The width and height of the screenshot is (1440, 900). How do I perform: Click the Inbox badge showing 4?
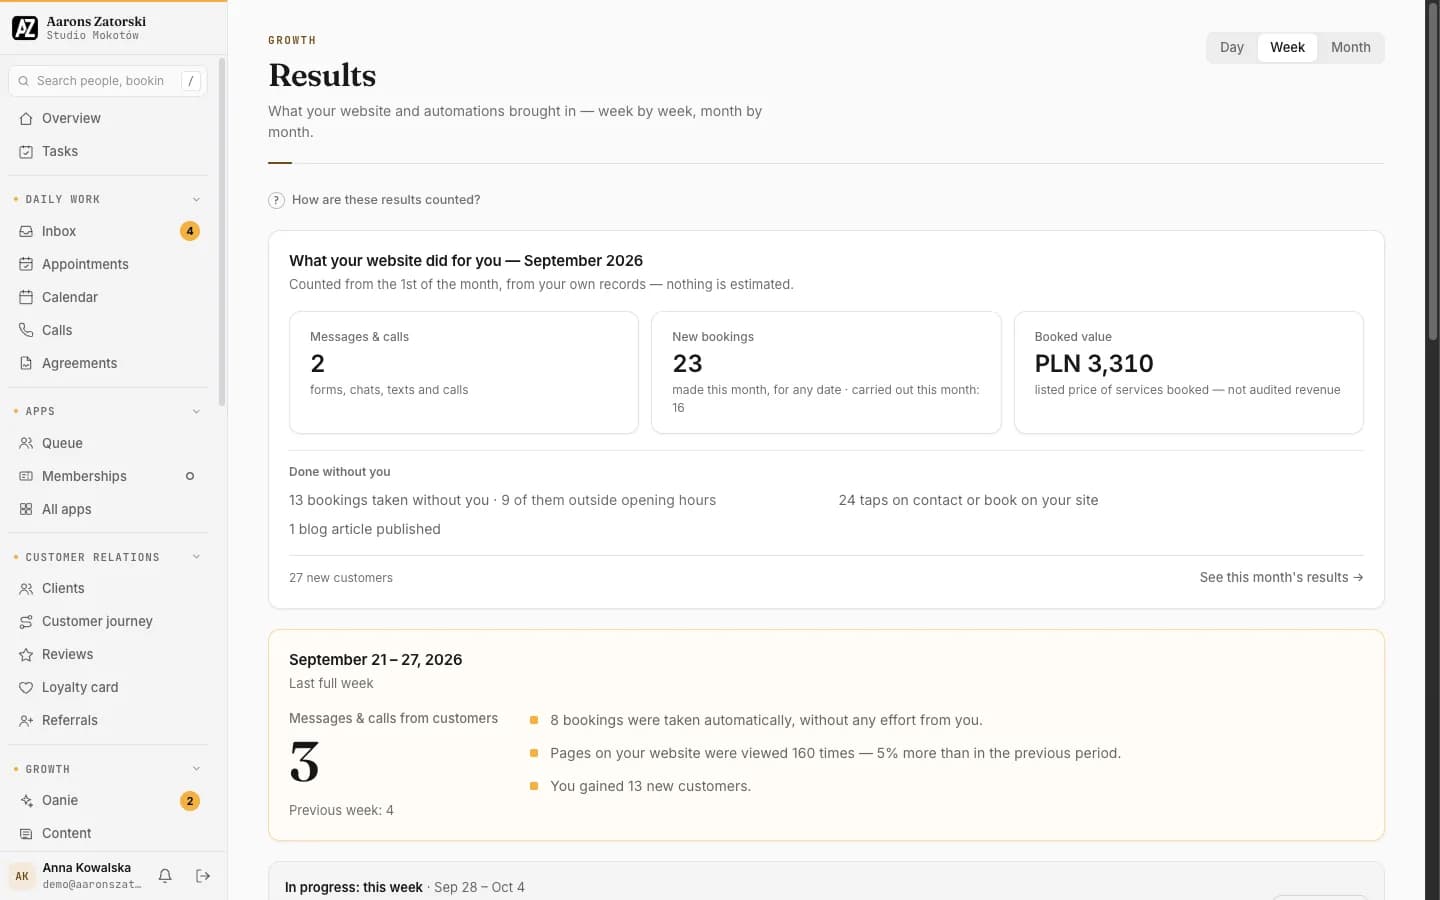190,231
